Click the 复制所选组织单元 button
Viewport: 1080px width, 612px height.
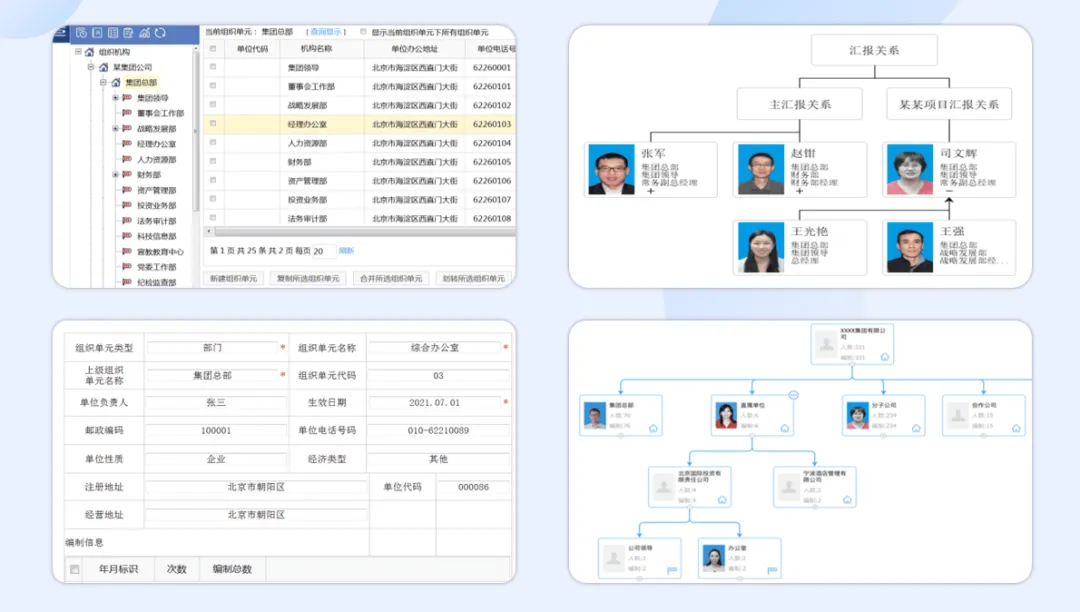click(x=308, y=279)
